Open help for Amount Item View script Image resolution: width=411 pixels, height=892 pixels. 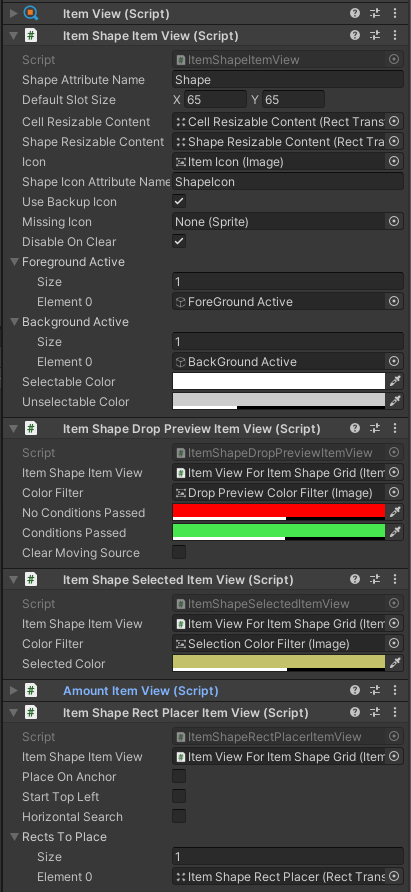click(x=355, y=691)
